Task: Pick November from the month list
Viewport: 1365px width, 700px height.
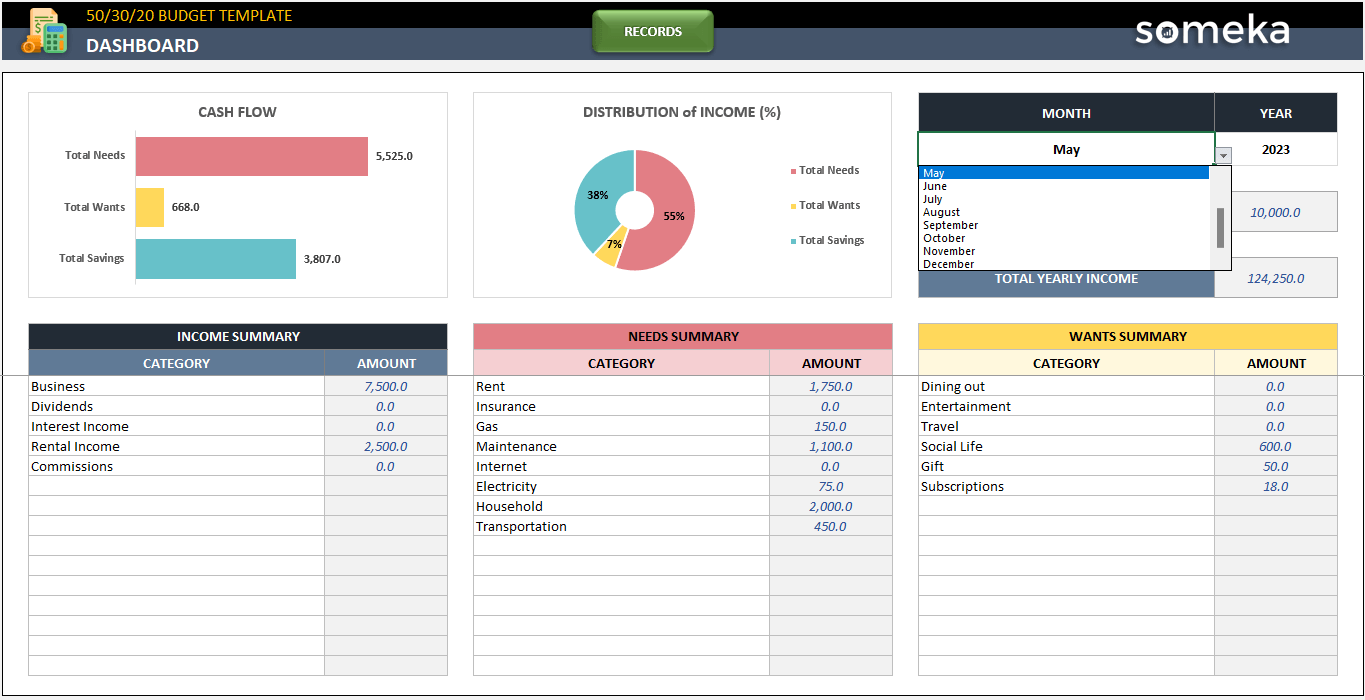Action: [x=1064, y=251]
